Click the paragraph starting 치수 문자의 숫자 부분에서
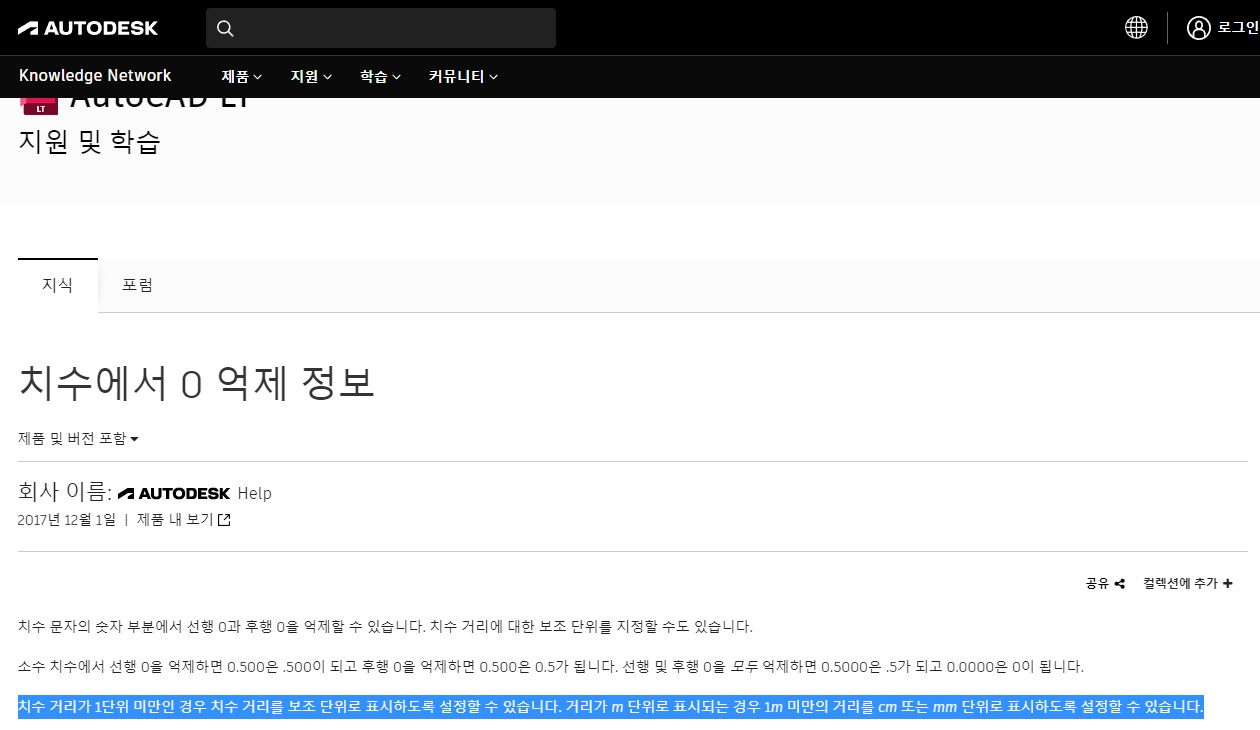The width and height of the screenshot is (1260, 730). 385,627
